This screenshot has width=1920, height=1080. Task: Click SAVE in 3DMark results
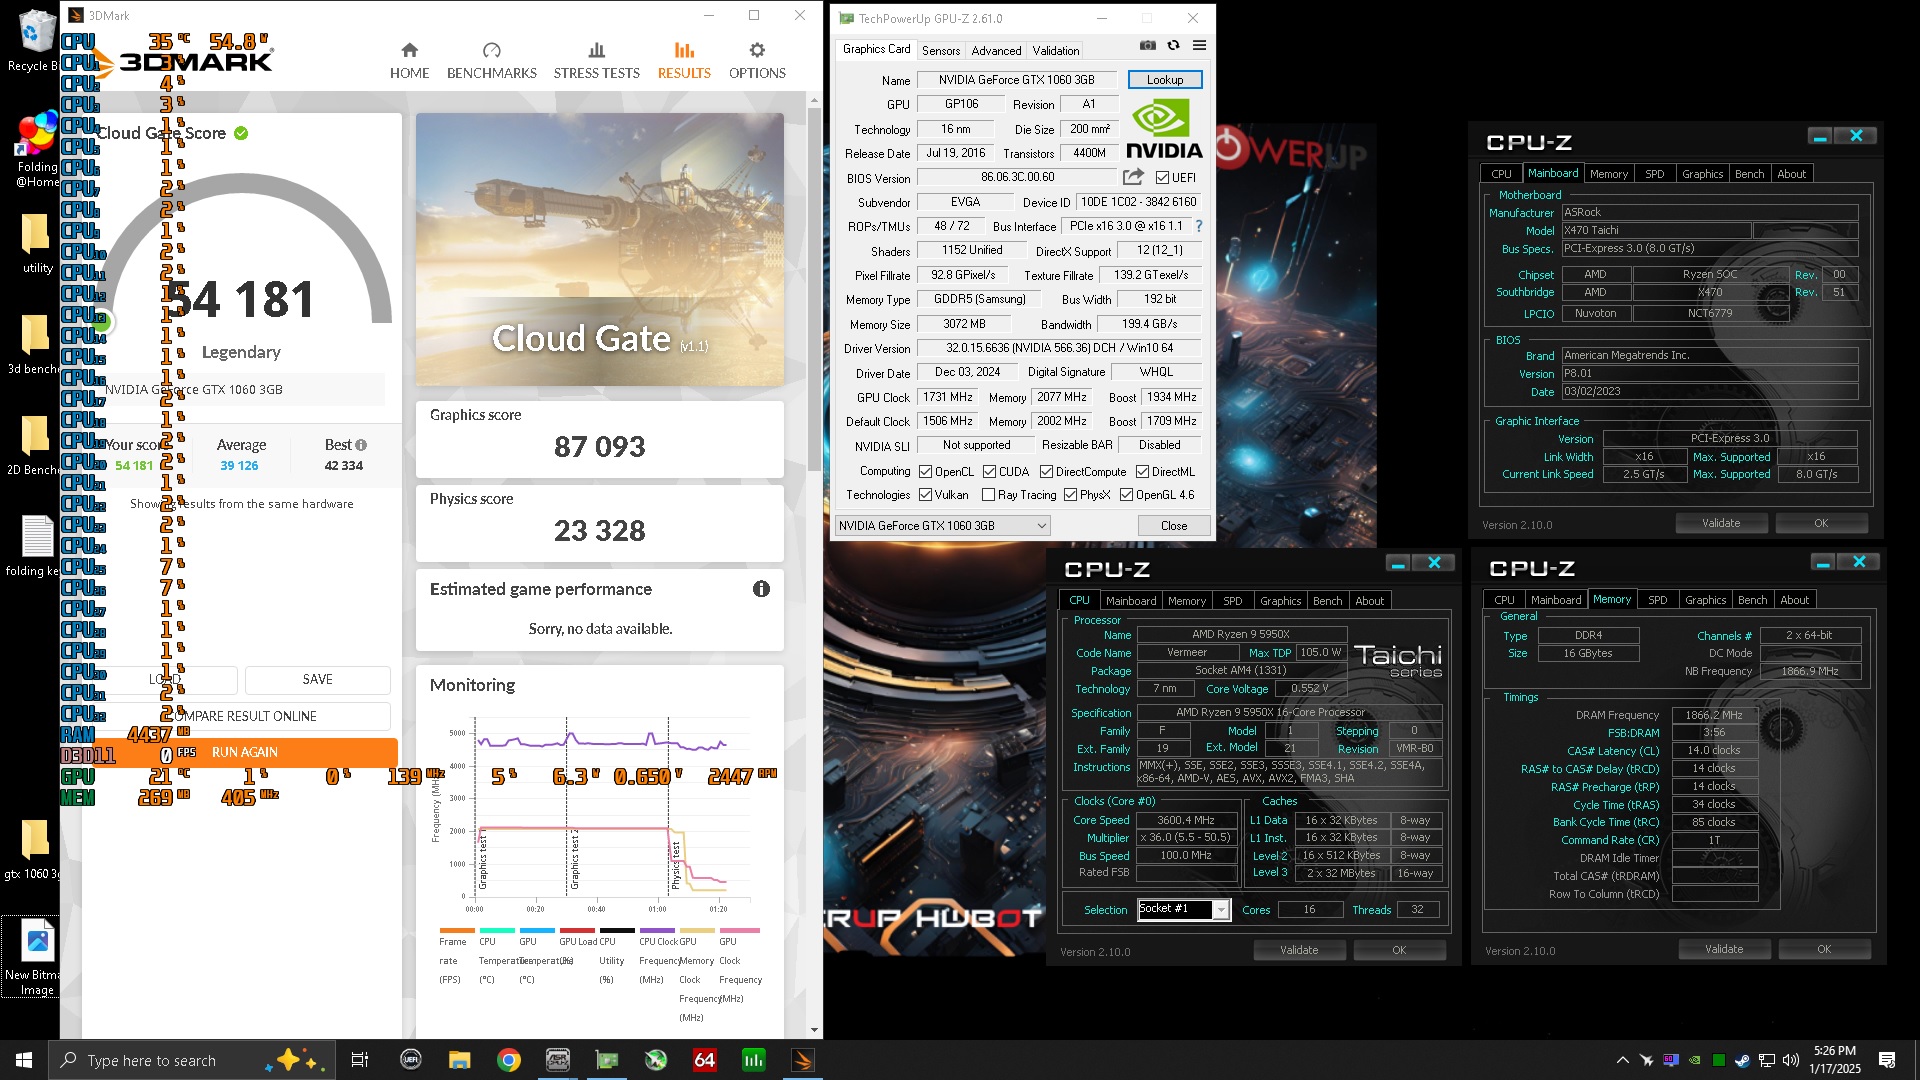click(x=317, y=679)
